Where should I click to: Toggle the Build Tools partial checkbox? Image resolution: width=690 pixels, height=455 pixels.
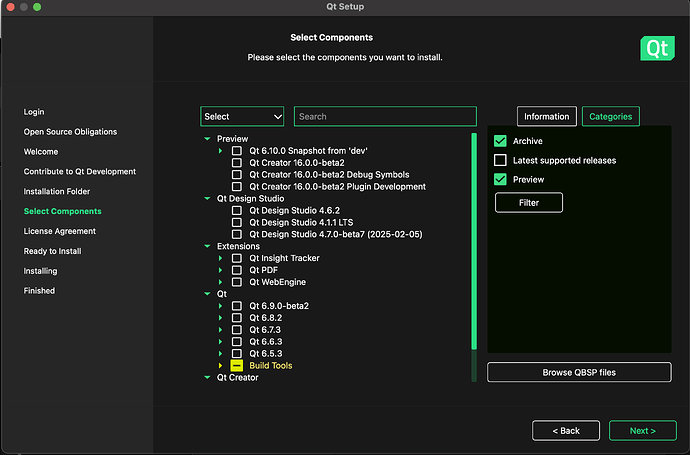click(x=237, y=365)
